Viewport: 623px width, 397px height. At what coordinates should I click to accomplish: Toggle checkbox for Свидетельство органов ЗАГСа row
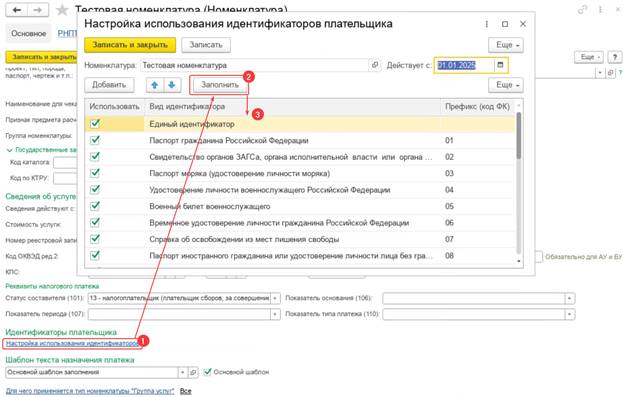95,157
